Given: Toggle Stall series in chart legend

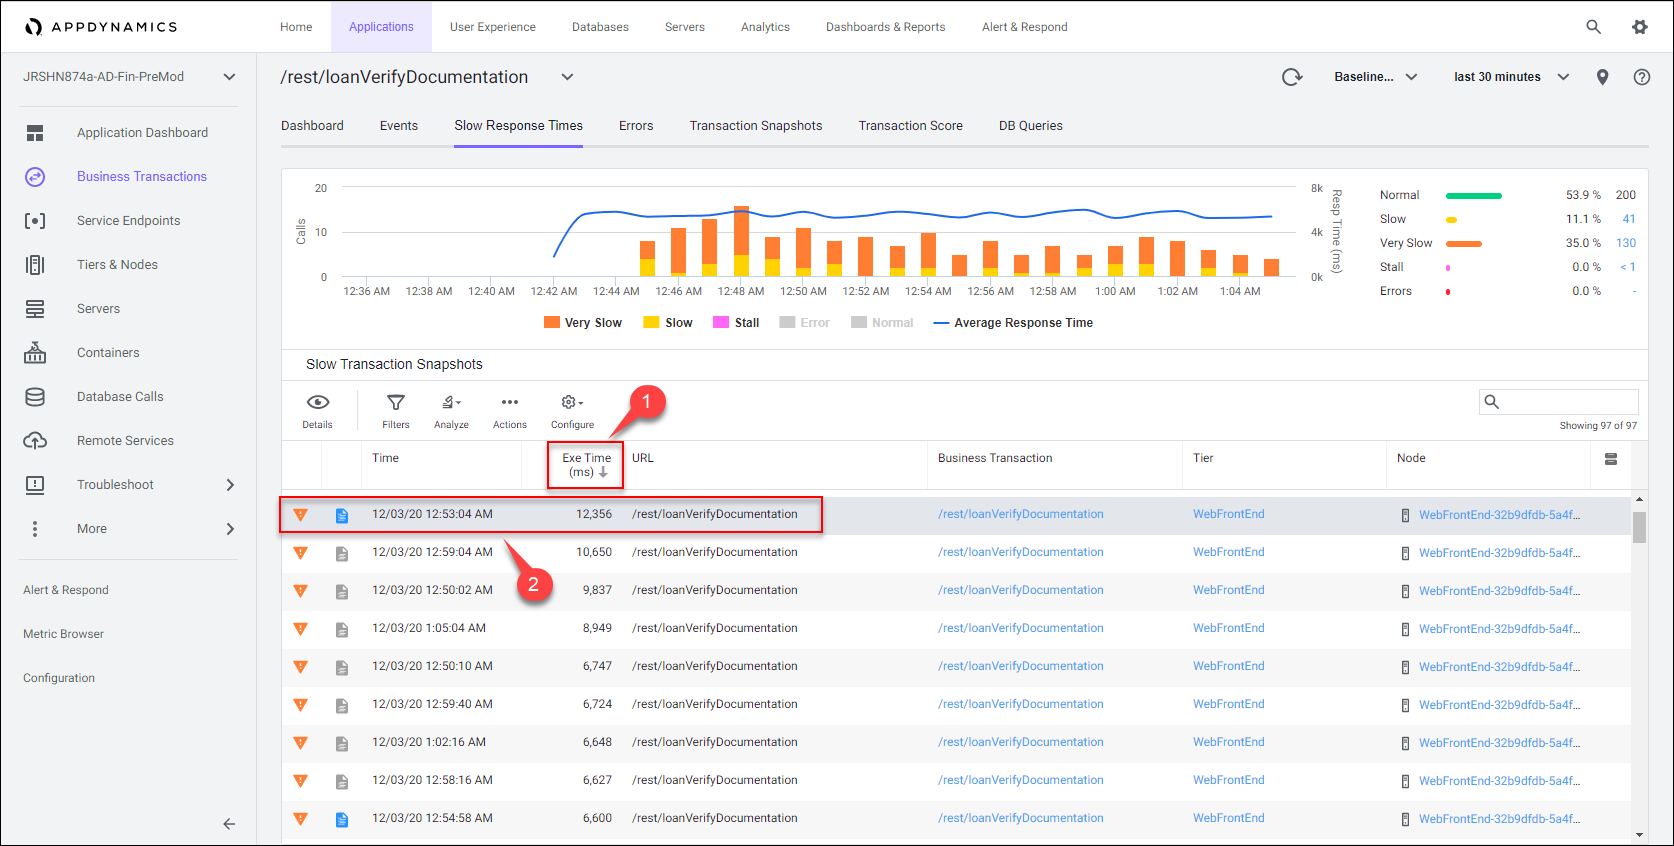Looking at the screenshot, I should point(736,323).
